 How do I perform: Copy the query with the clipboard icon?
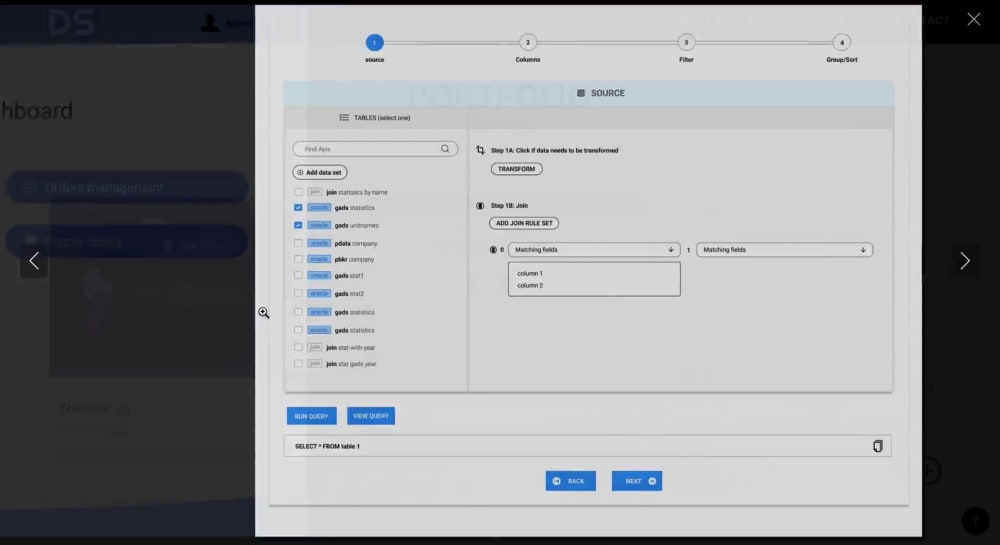(x=878, y=446)
